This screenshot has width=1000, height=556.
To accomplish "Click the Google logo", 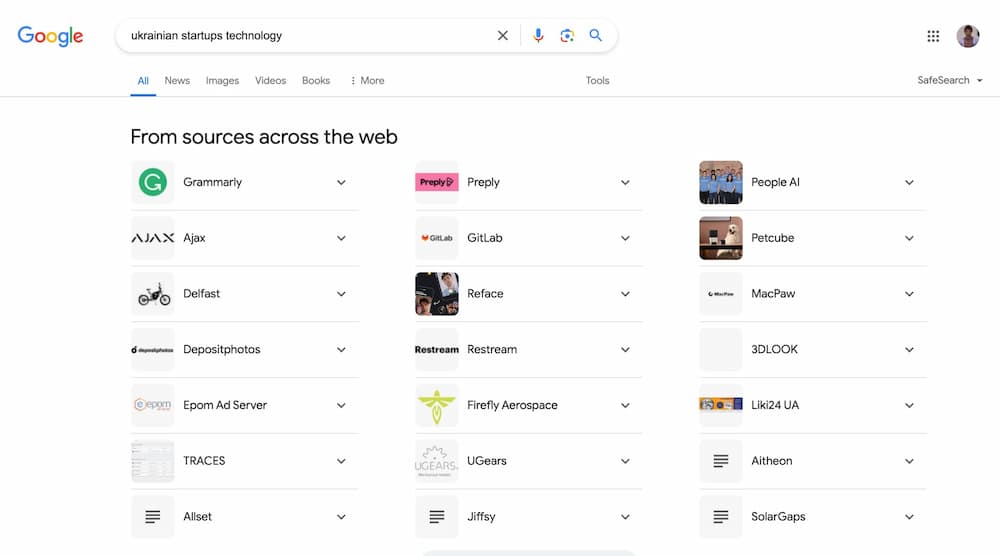I will [x=50, y=36].
